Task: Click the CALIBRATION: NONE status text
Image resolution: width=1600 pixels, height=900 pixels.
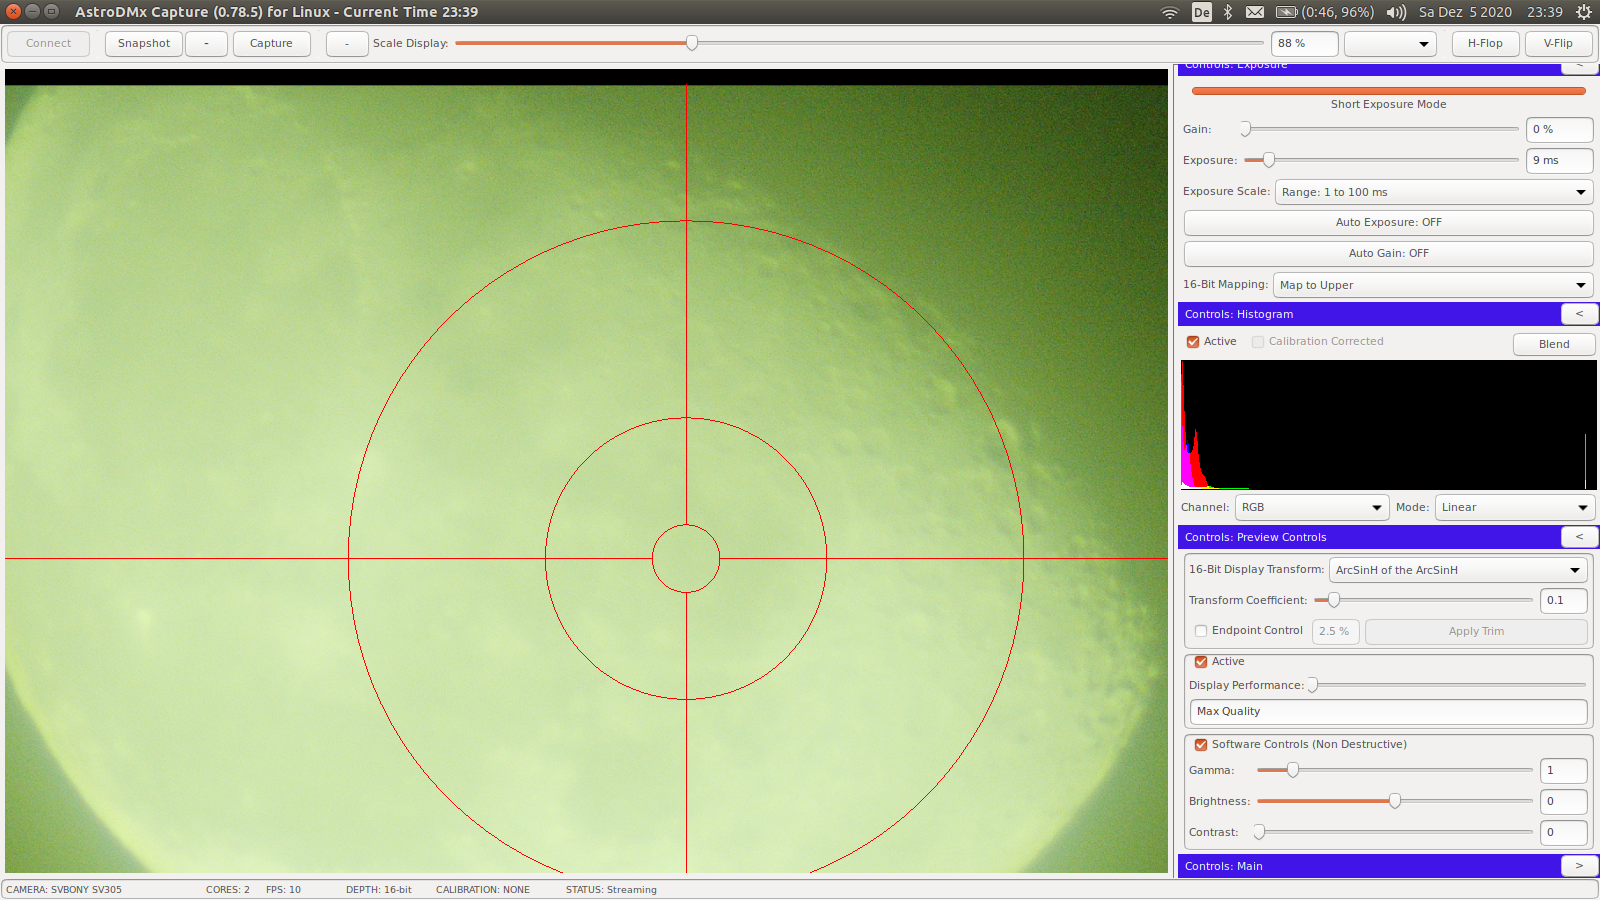Action: point(483,890)
